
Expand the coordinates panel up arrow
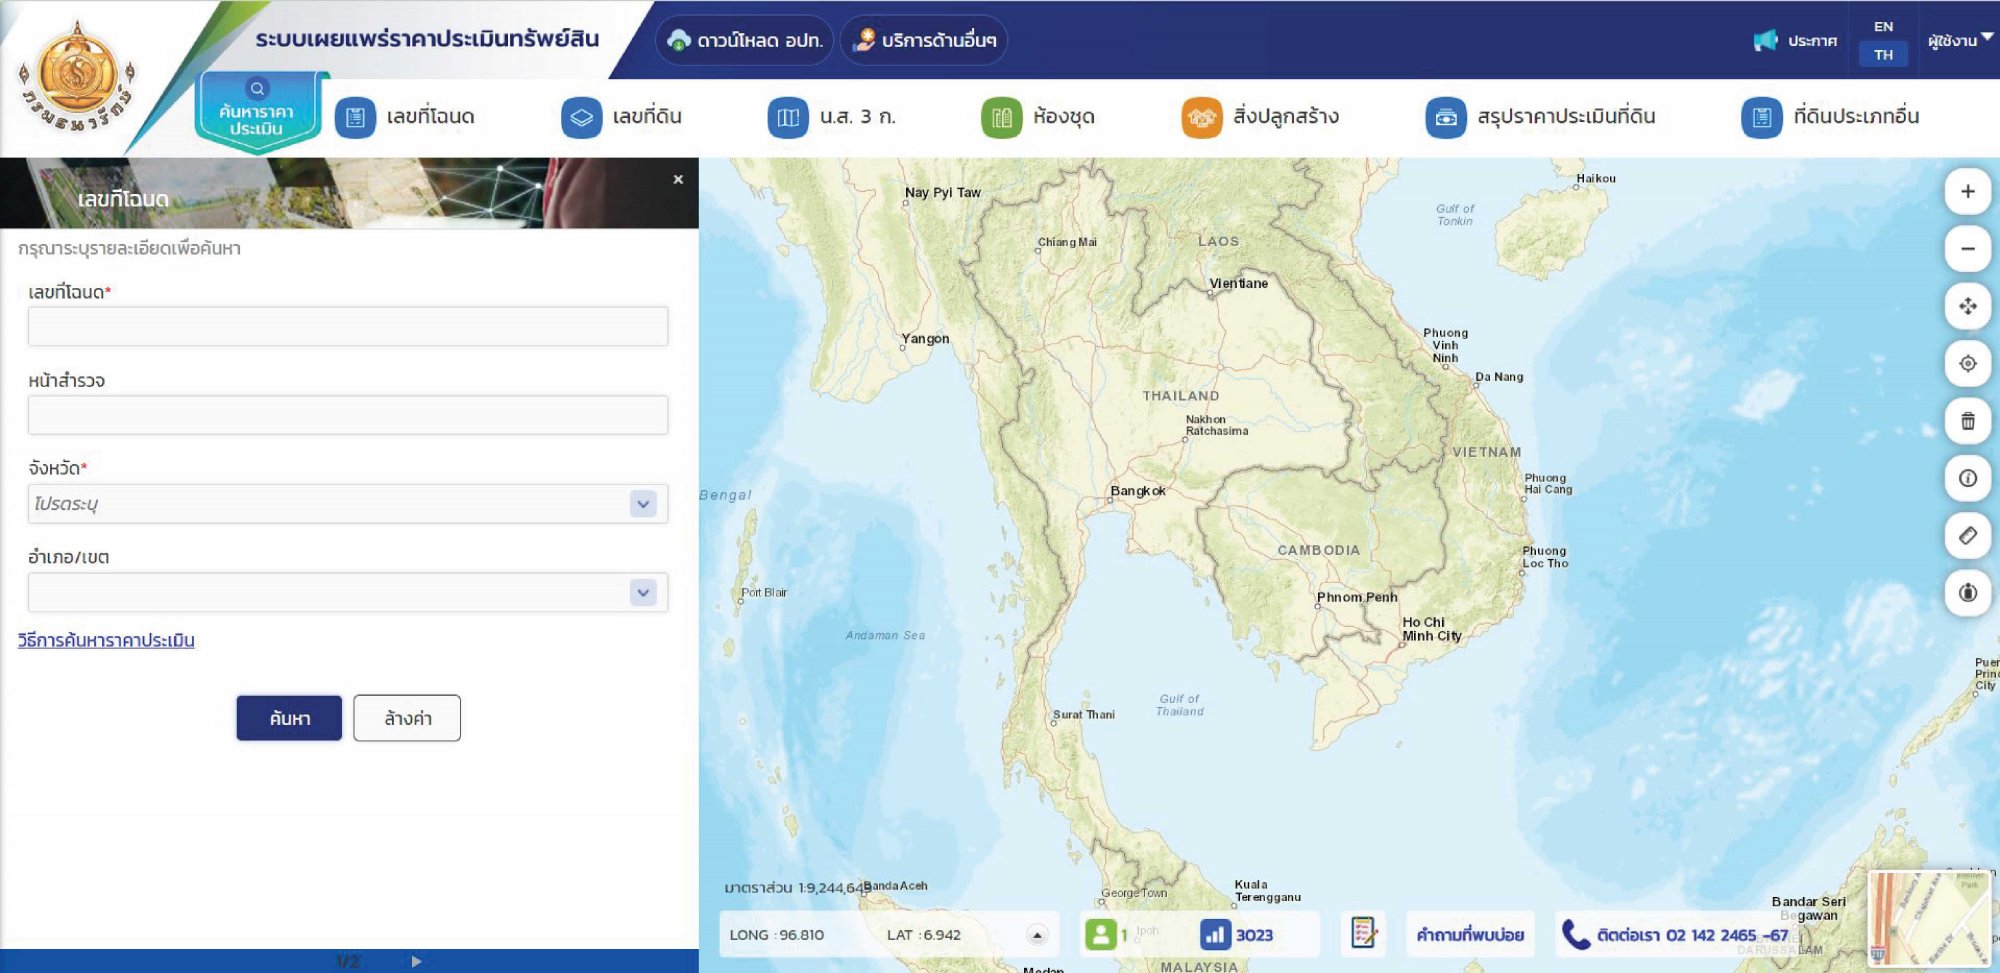point(1037,935)
